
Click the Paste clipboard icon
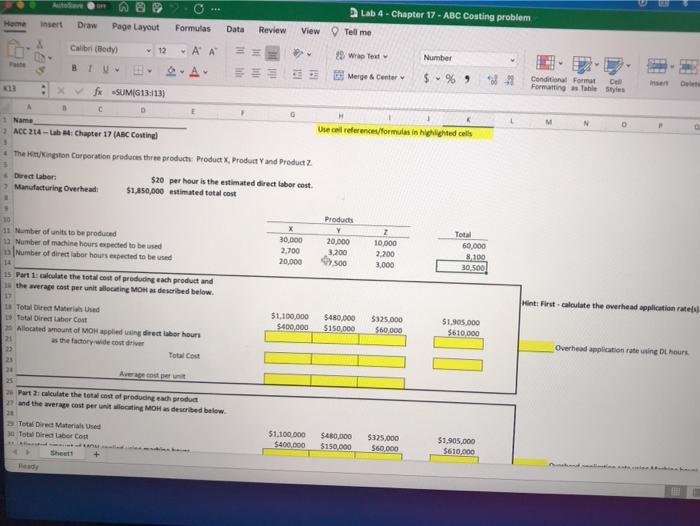coord(16,49)
